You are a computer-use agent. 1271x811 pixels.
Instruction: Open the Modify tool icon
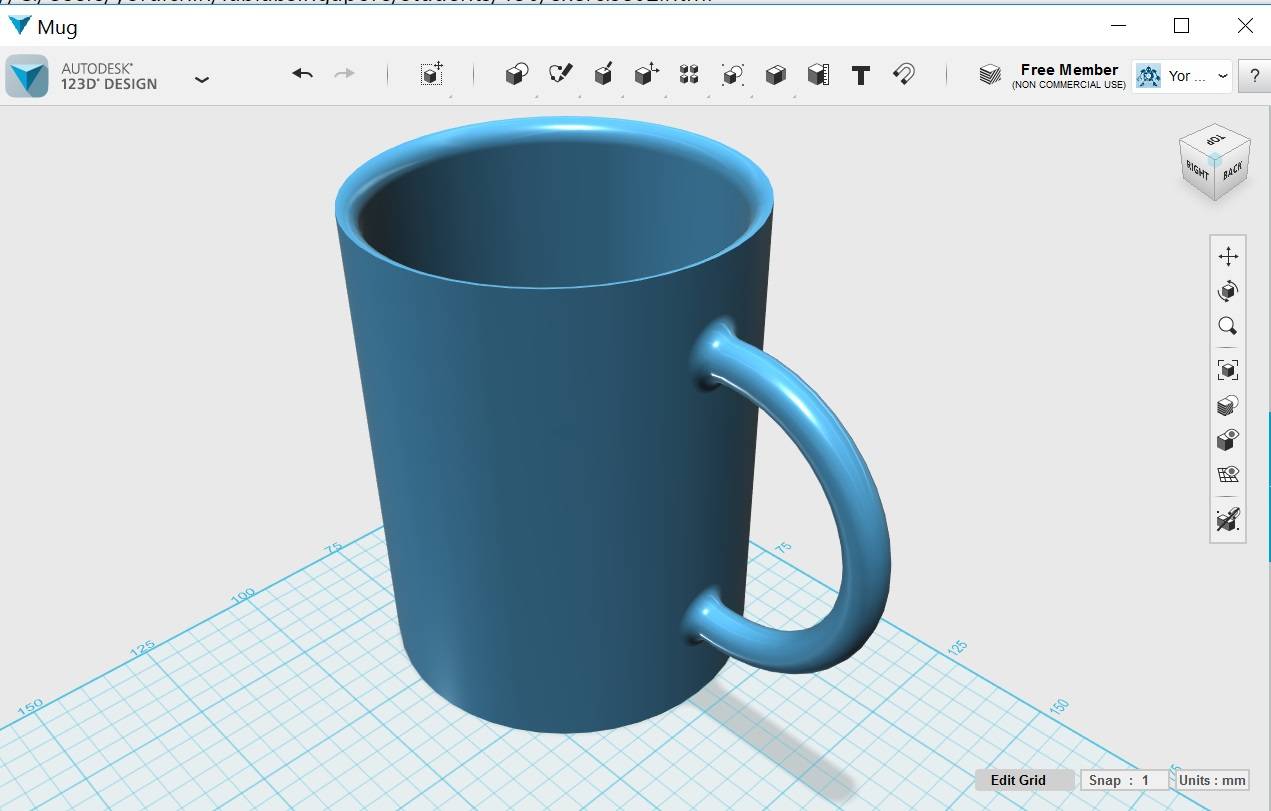pos(646,75)
